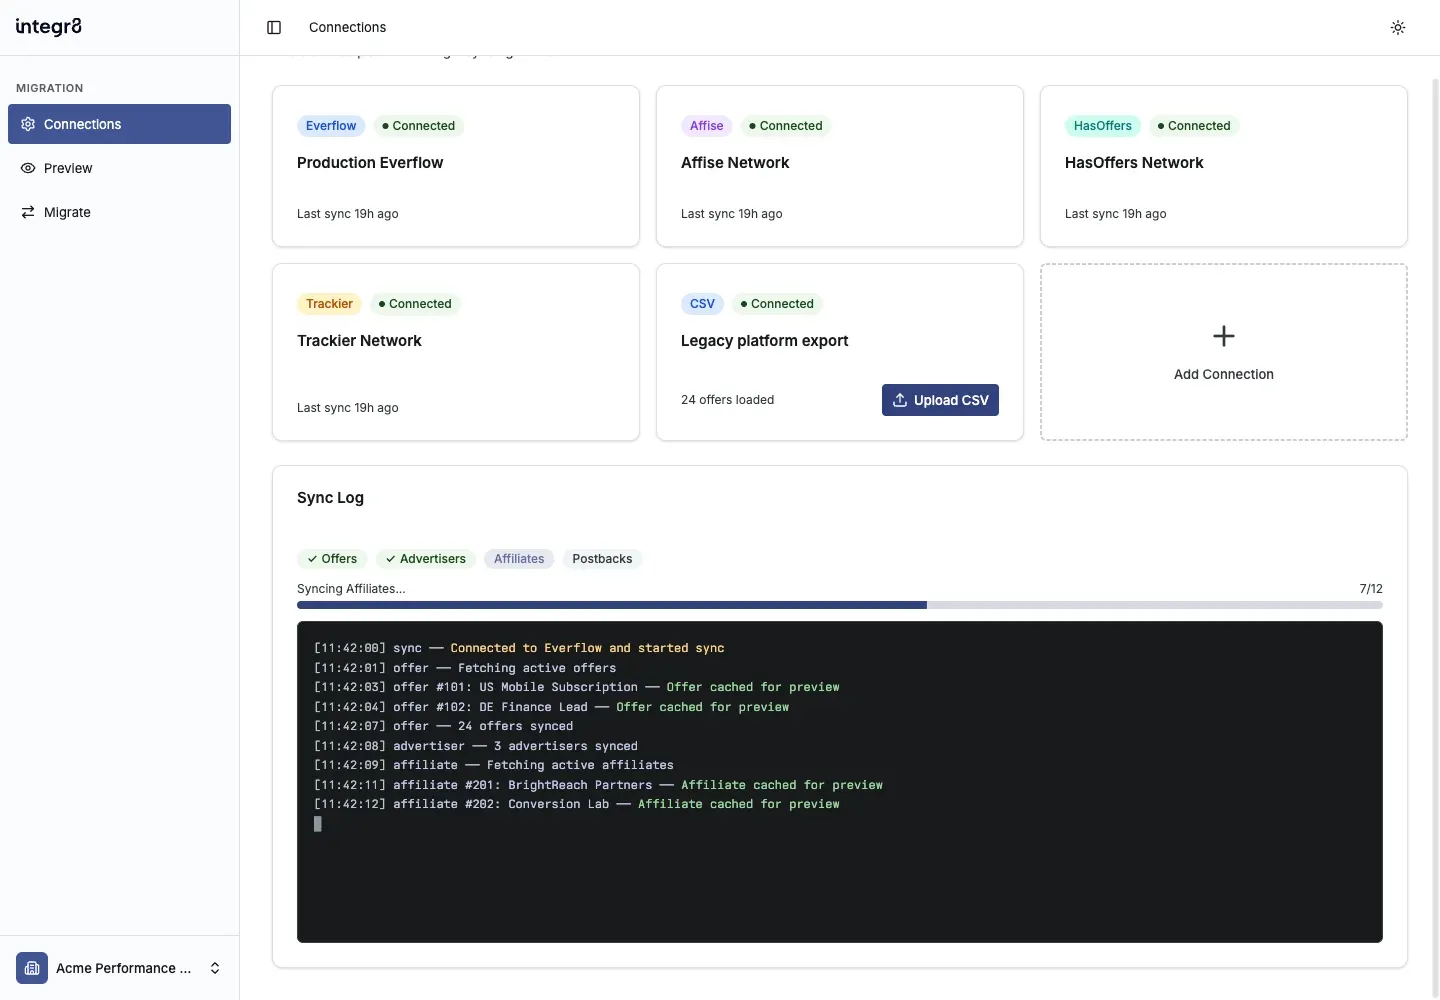This screenshot has height=1000, width=1440.
Task: Open the Legacy platform export card
Action: (x=840, y=352)
